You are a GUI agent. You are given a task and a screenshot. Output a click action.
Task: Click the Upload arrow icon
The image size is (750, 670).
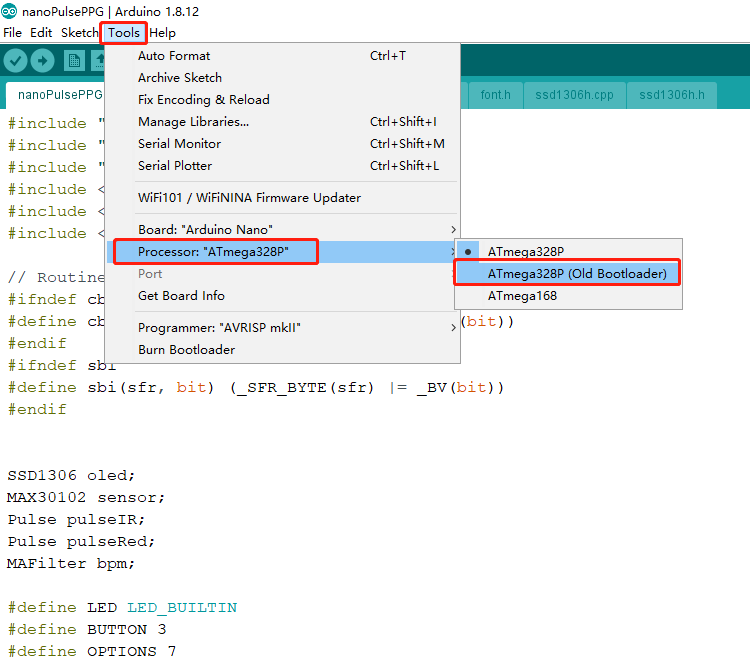click(43, 61)
